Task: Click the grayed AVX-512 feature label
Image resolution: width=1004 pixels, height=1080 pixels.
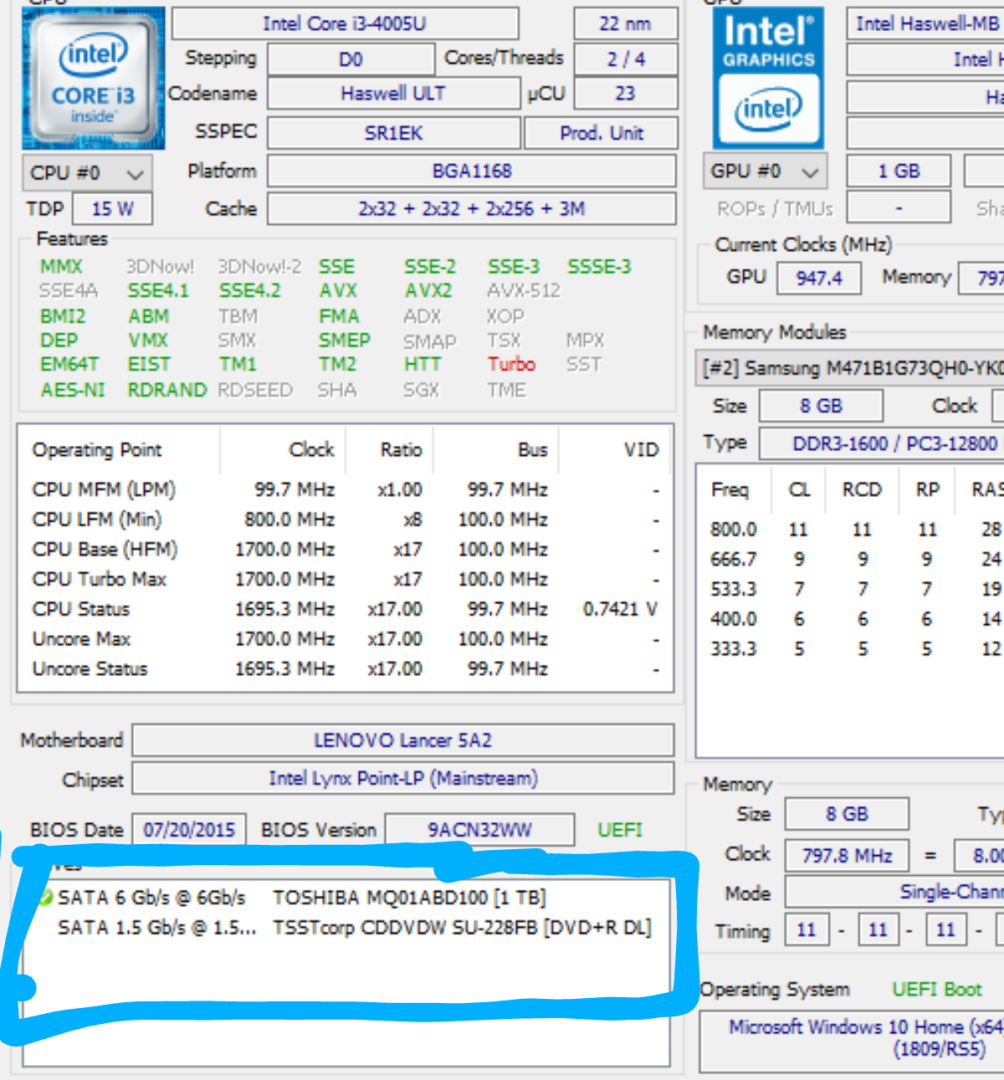Action: pyautogui.click(x=523, y=291)
